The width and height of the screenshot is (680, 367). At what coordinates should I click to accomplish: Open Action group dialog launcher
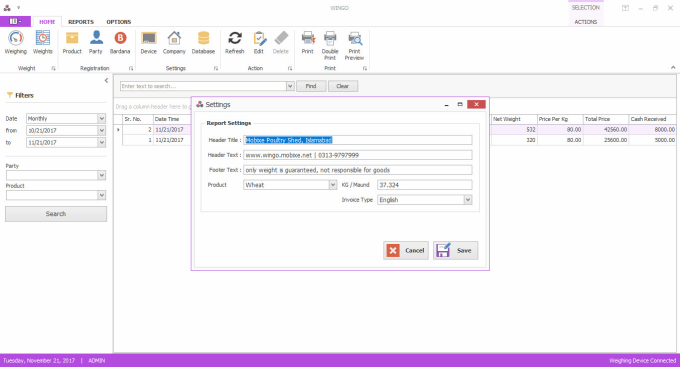click(x=290, y=68)
